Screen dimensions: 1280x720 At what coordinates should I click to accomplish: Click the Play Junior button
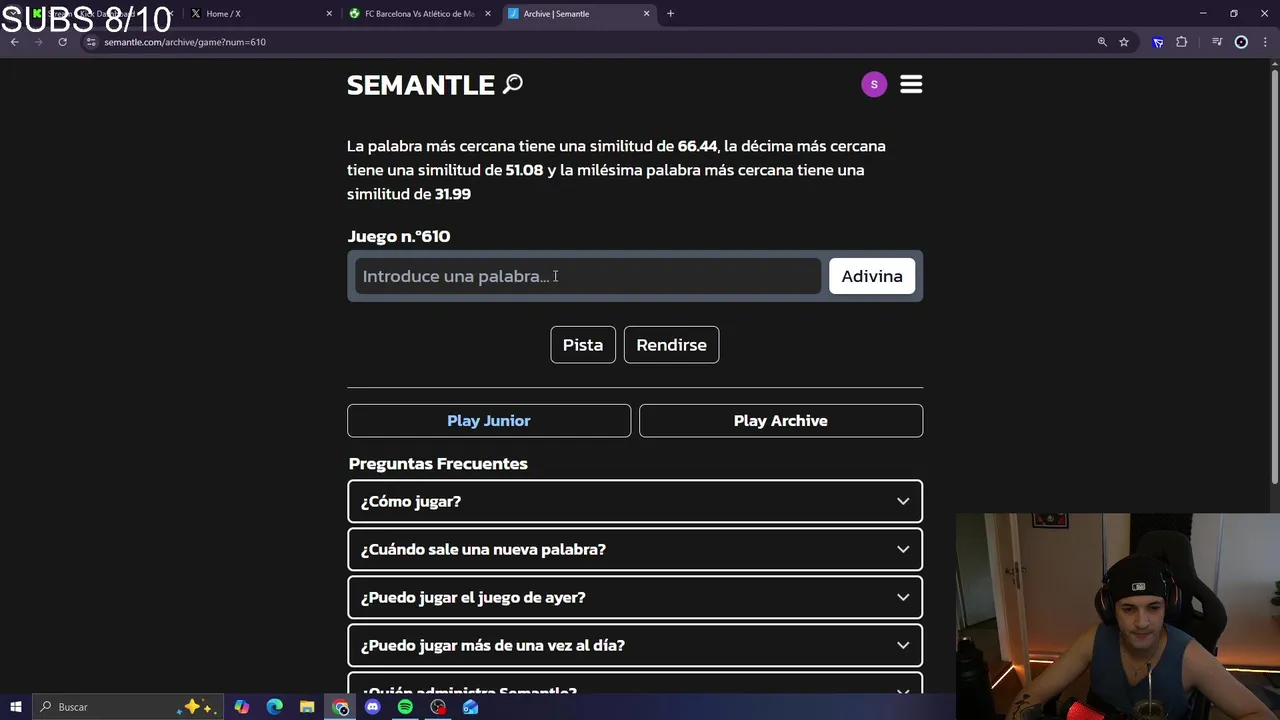(489, 421)
